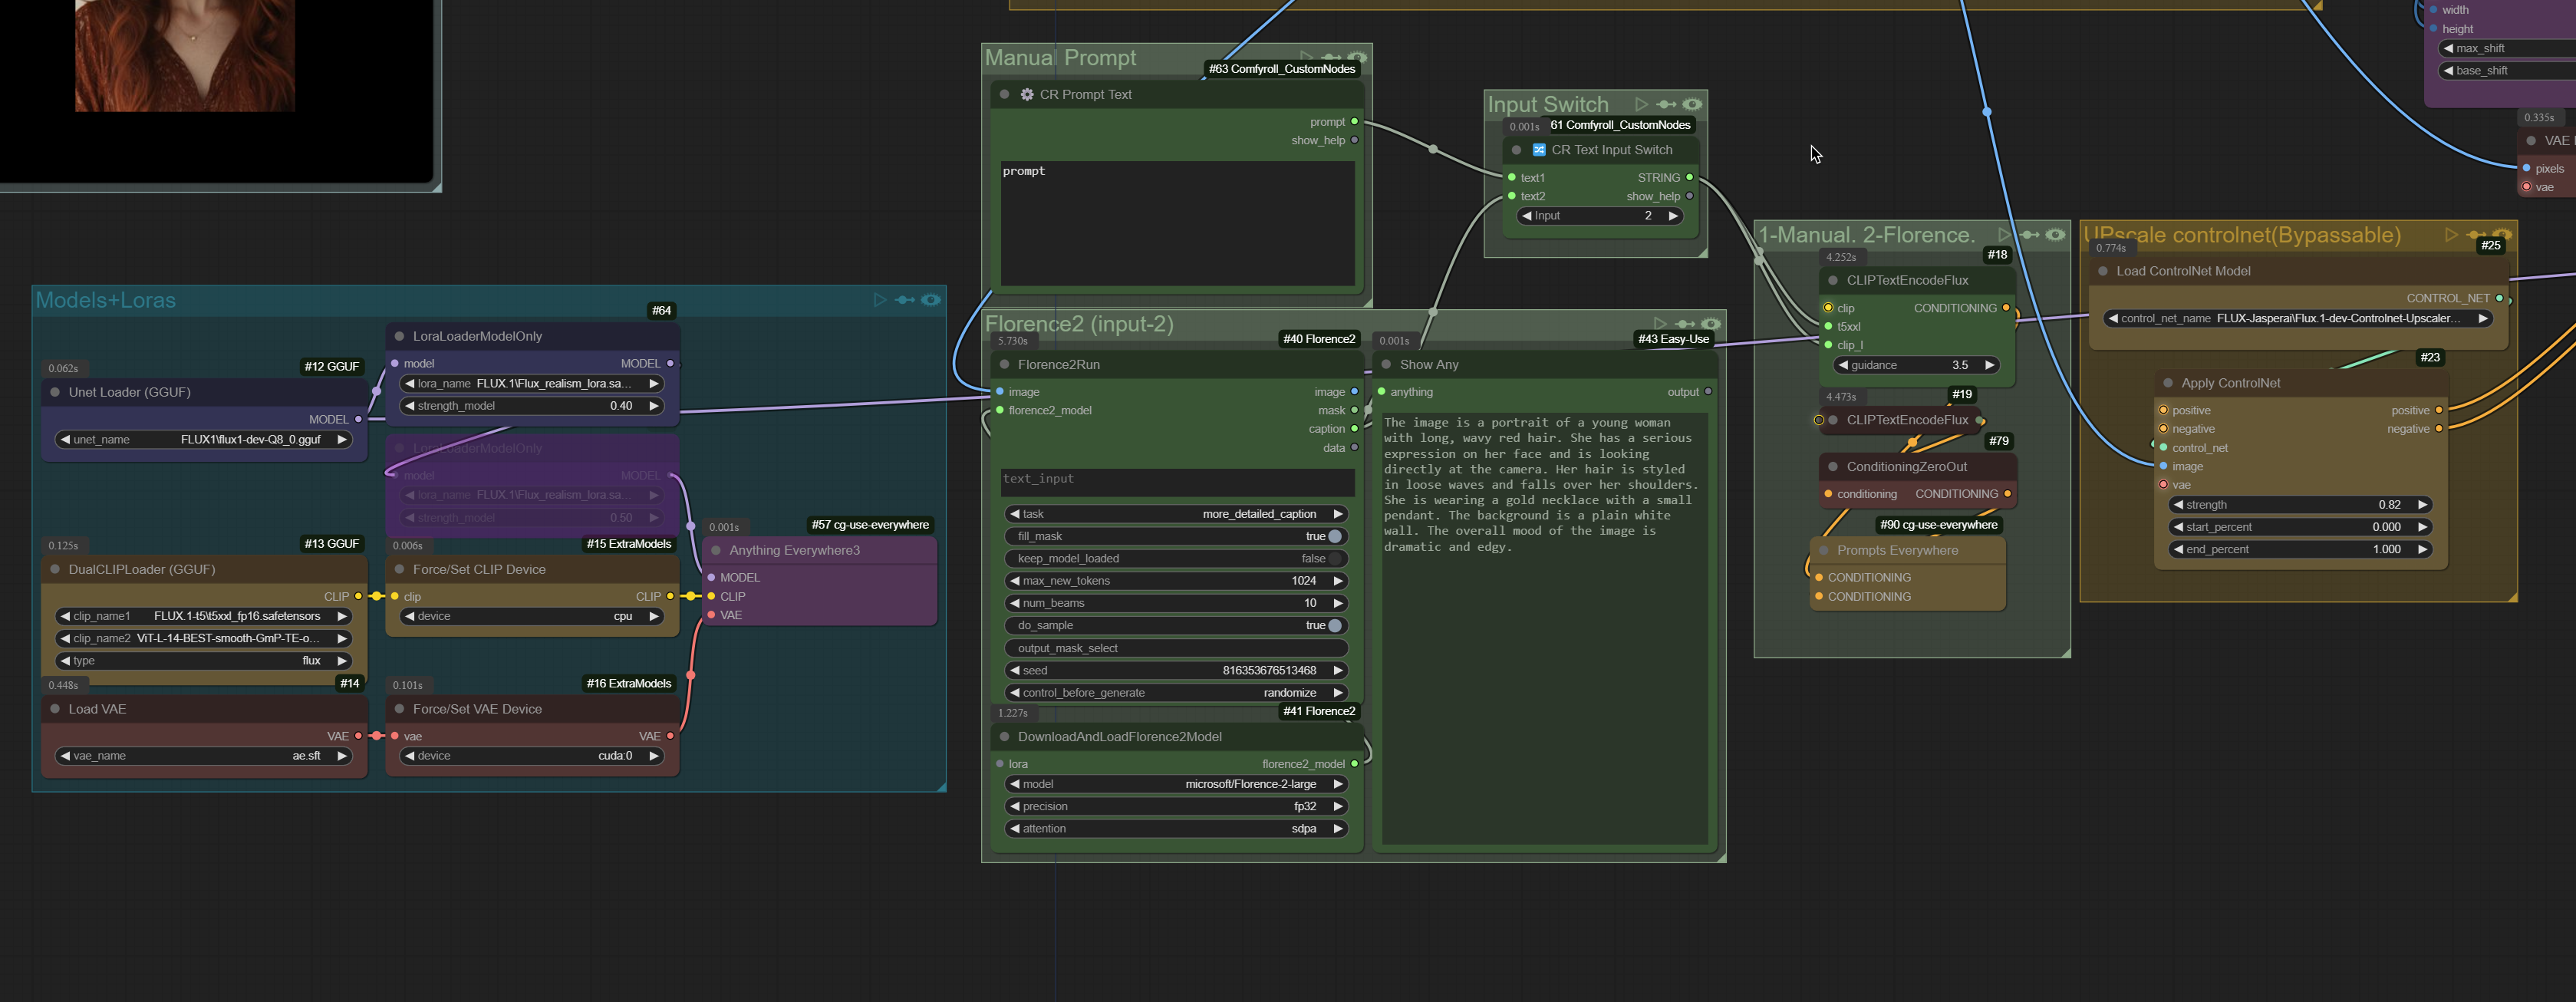
Task: Toggle the fill_mask switch in Florence2Run
Action: (1334, 536)
